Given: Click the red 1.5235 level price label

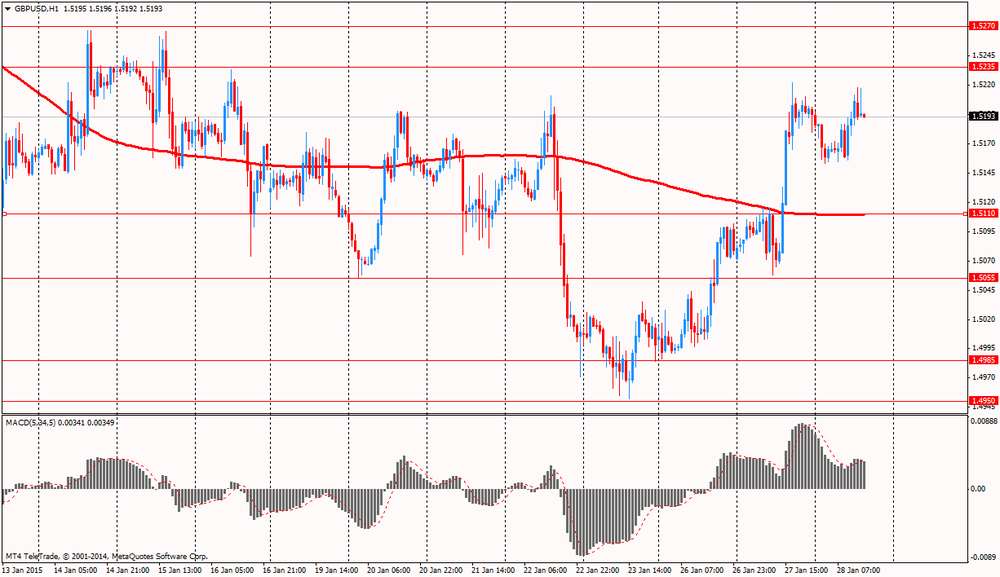Looking at the screenshot, I should tap(982, 67).
